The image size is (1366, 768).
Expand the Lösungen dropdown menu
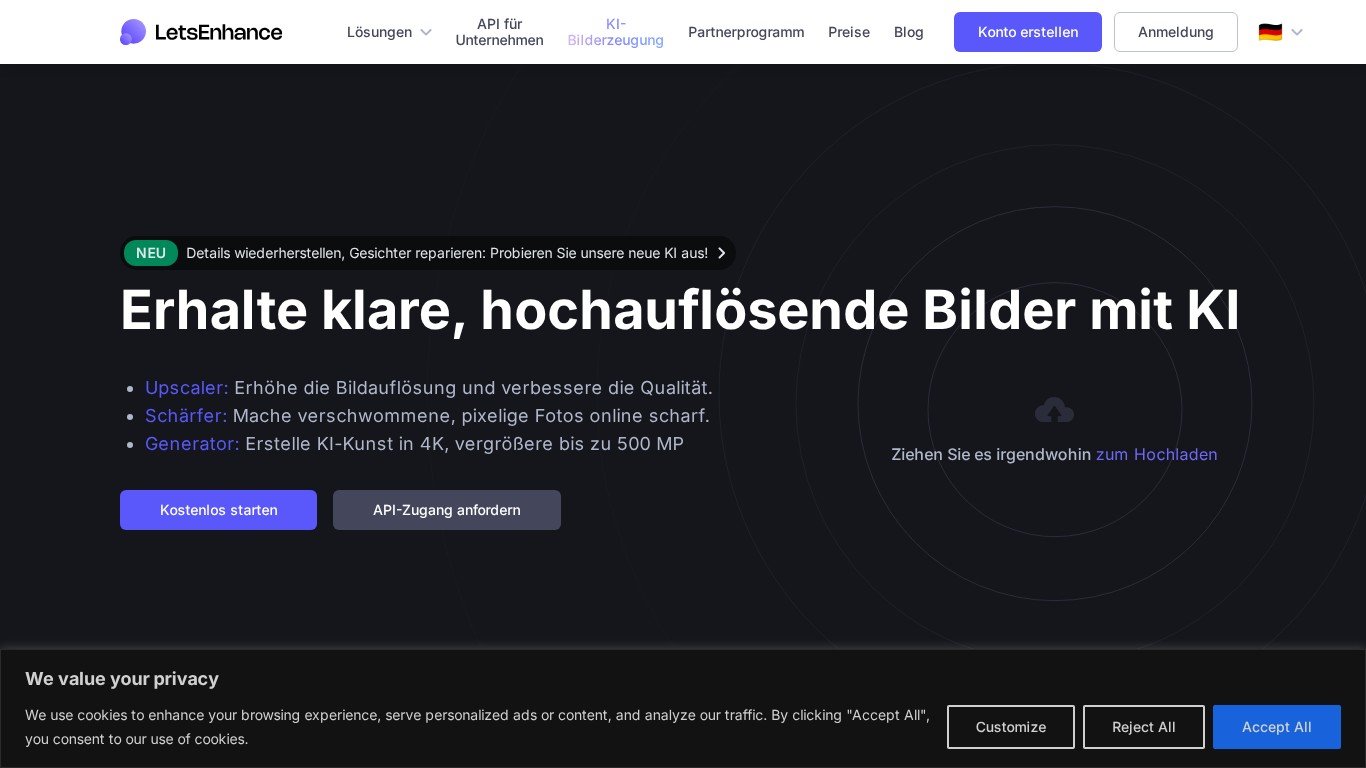389,32
